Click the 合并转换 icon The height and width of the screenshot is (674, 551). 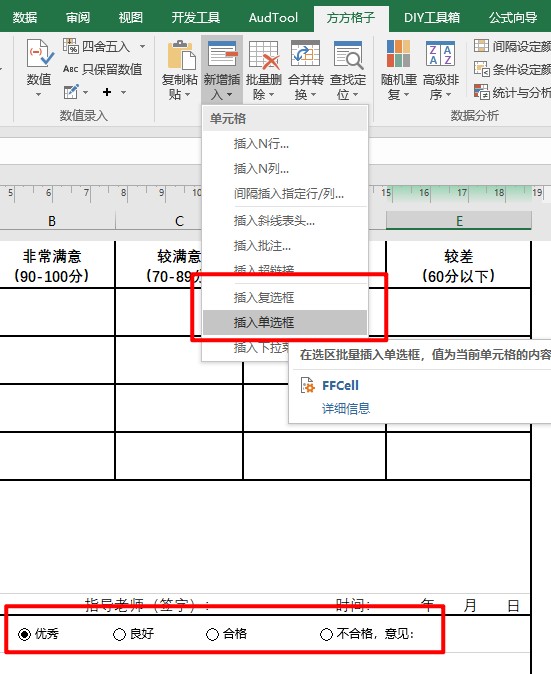[x=305, y=55]
